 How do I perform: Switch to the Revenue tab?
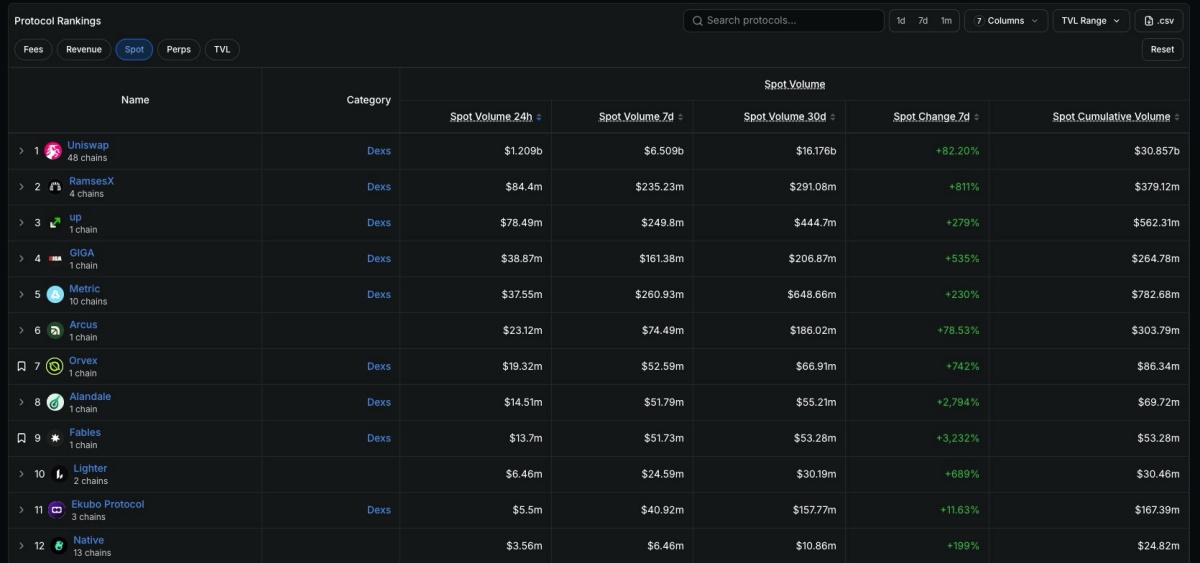pos(84,49)
